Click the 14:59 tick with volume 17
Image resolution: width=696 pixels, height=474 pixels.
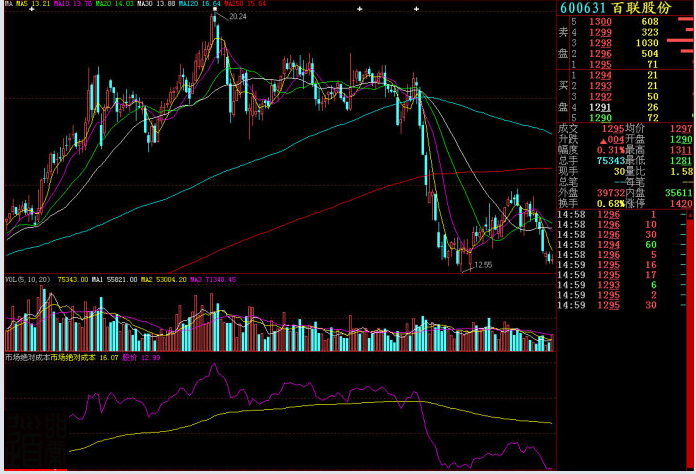(x=621, y=275)
